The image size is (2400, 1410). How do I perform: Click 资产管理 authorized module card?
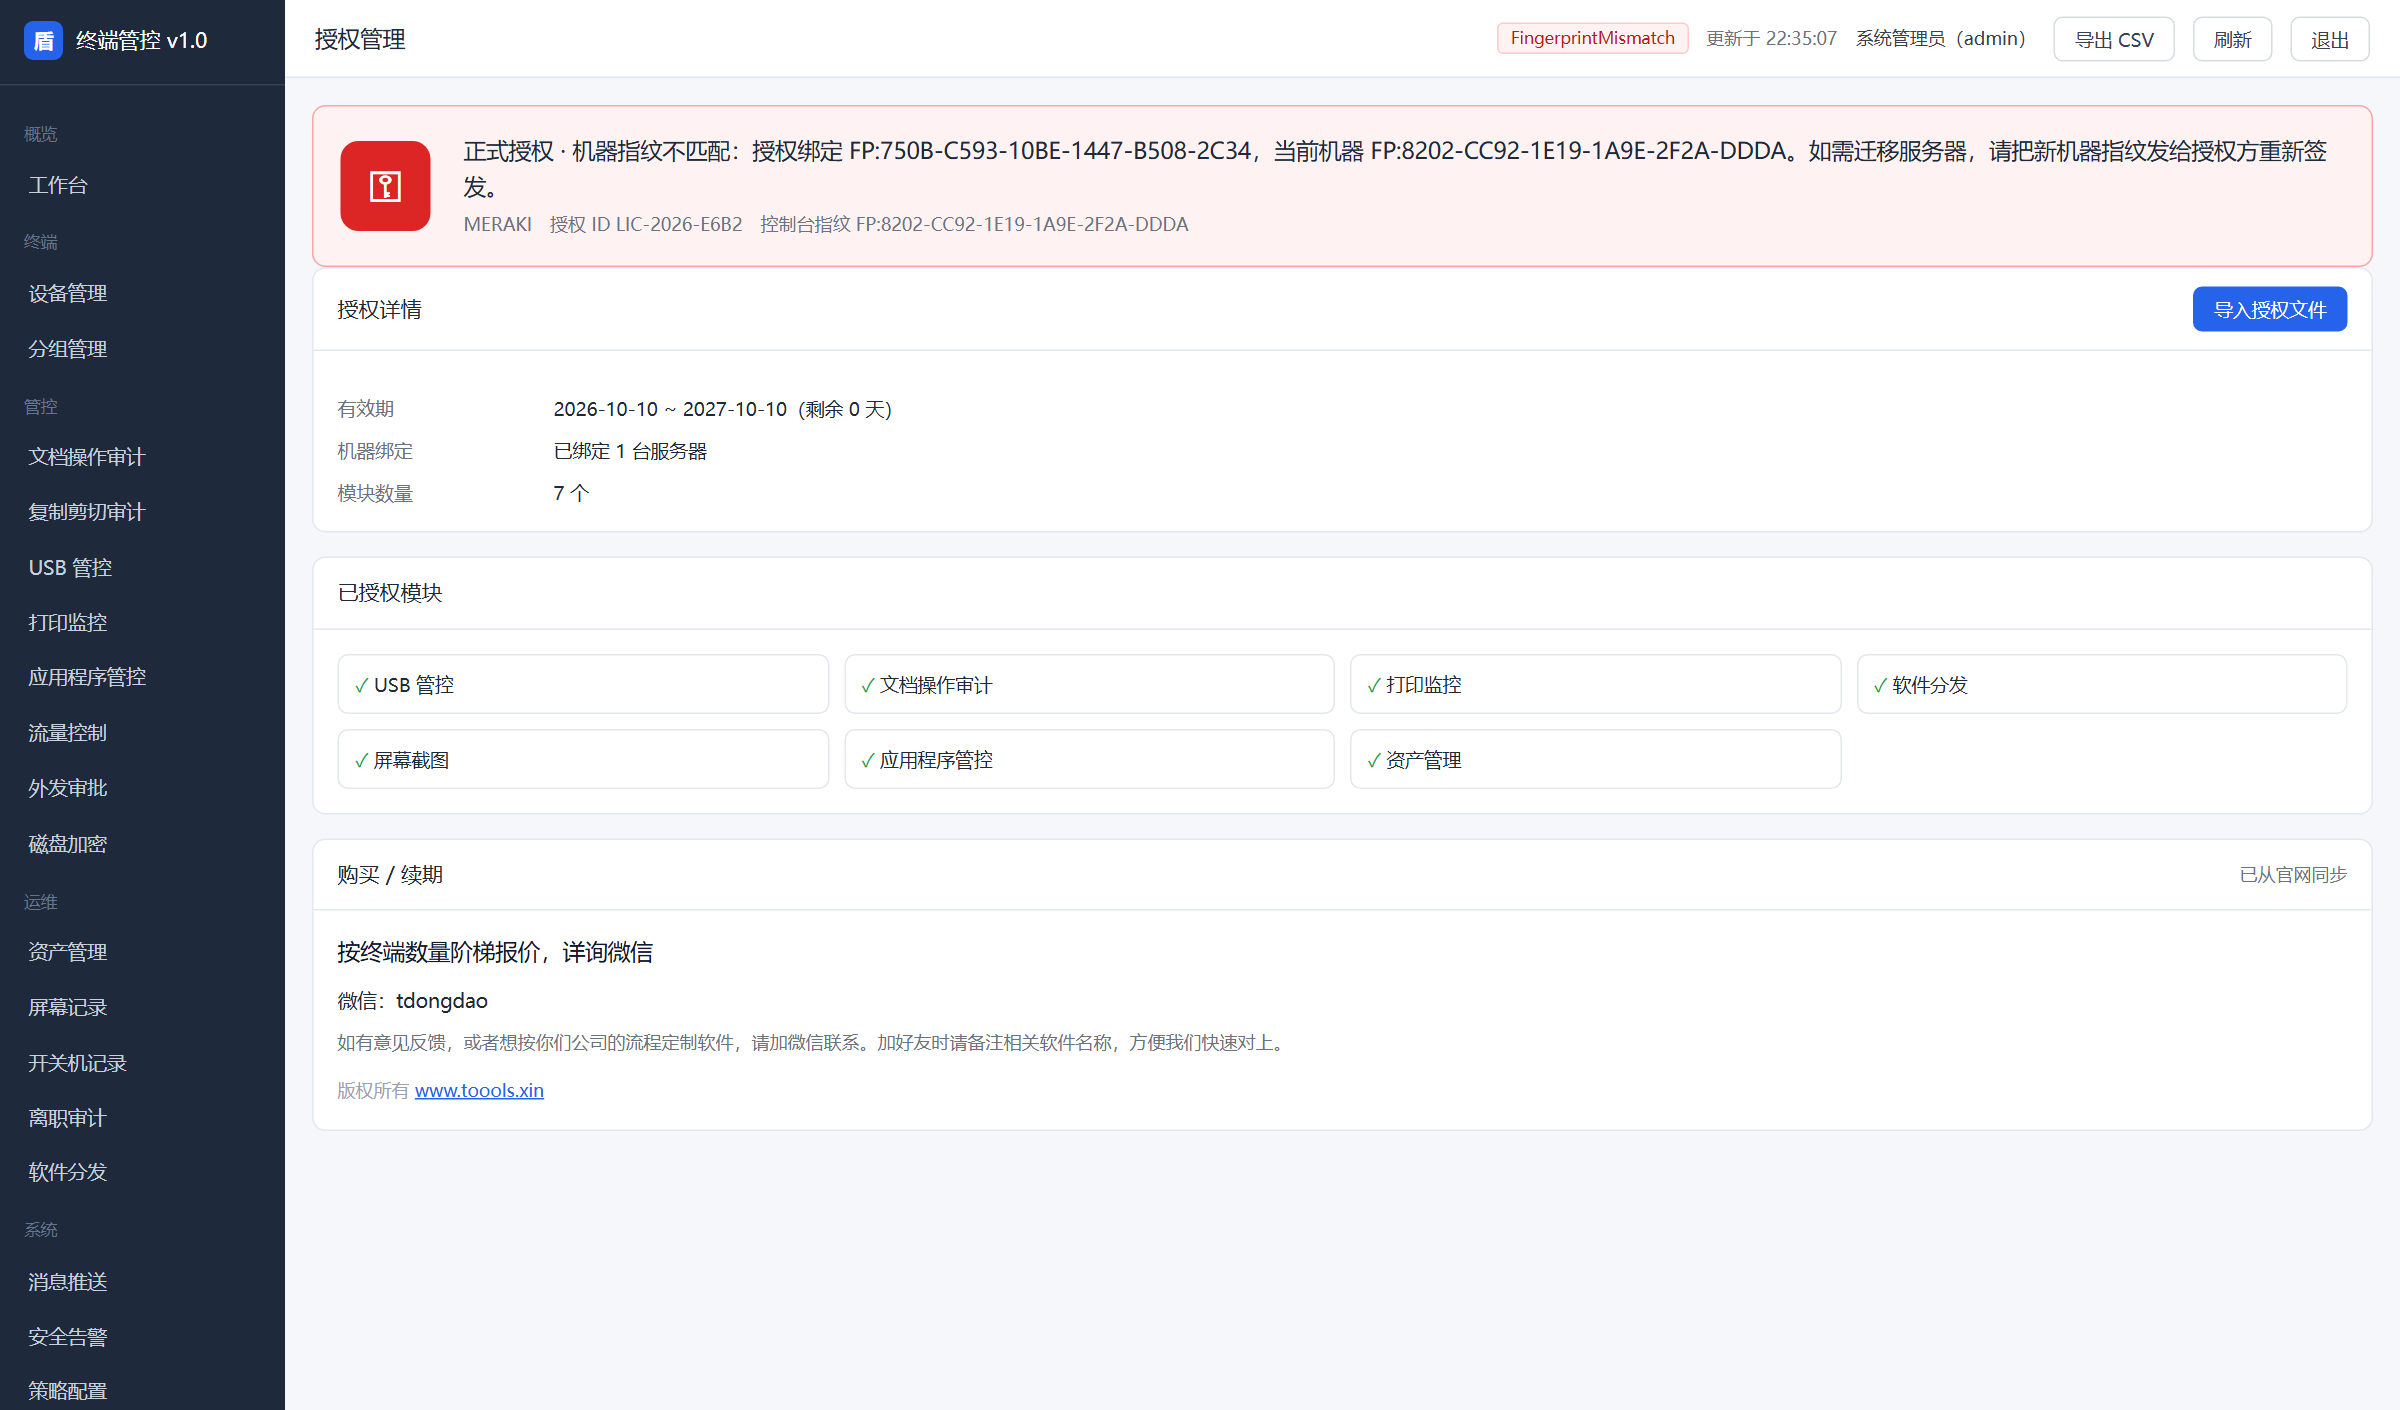tap(1595, 760)
